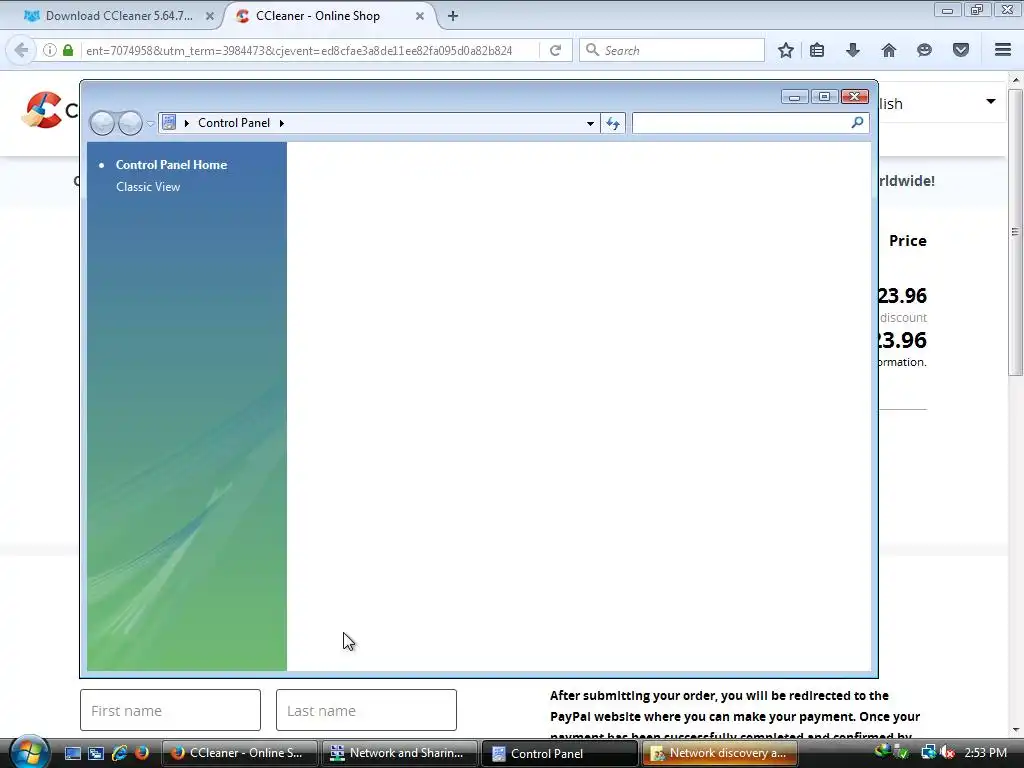Open Firefox downloads arrow
This screenshot has width=1024, height=768.
853,50
